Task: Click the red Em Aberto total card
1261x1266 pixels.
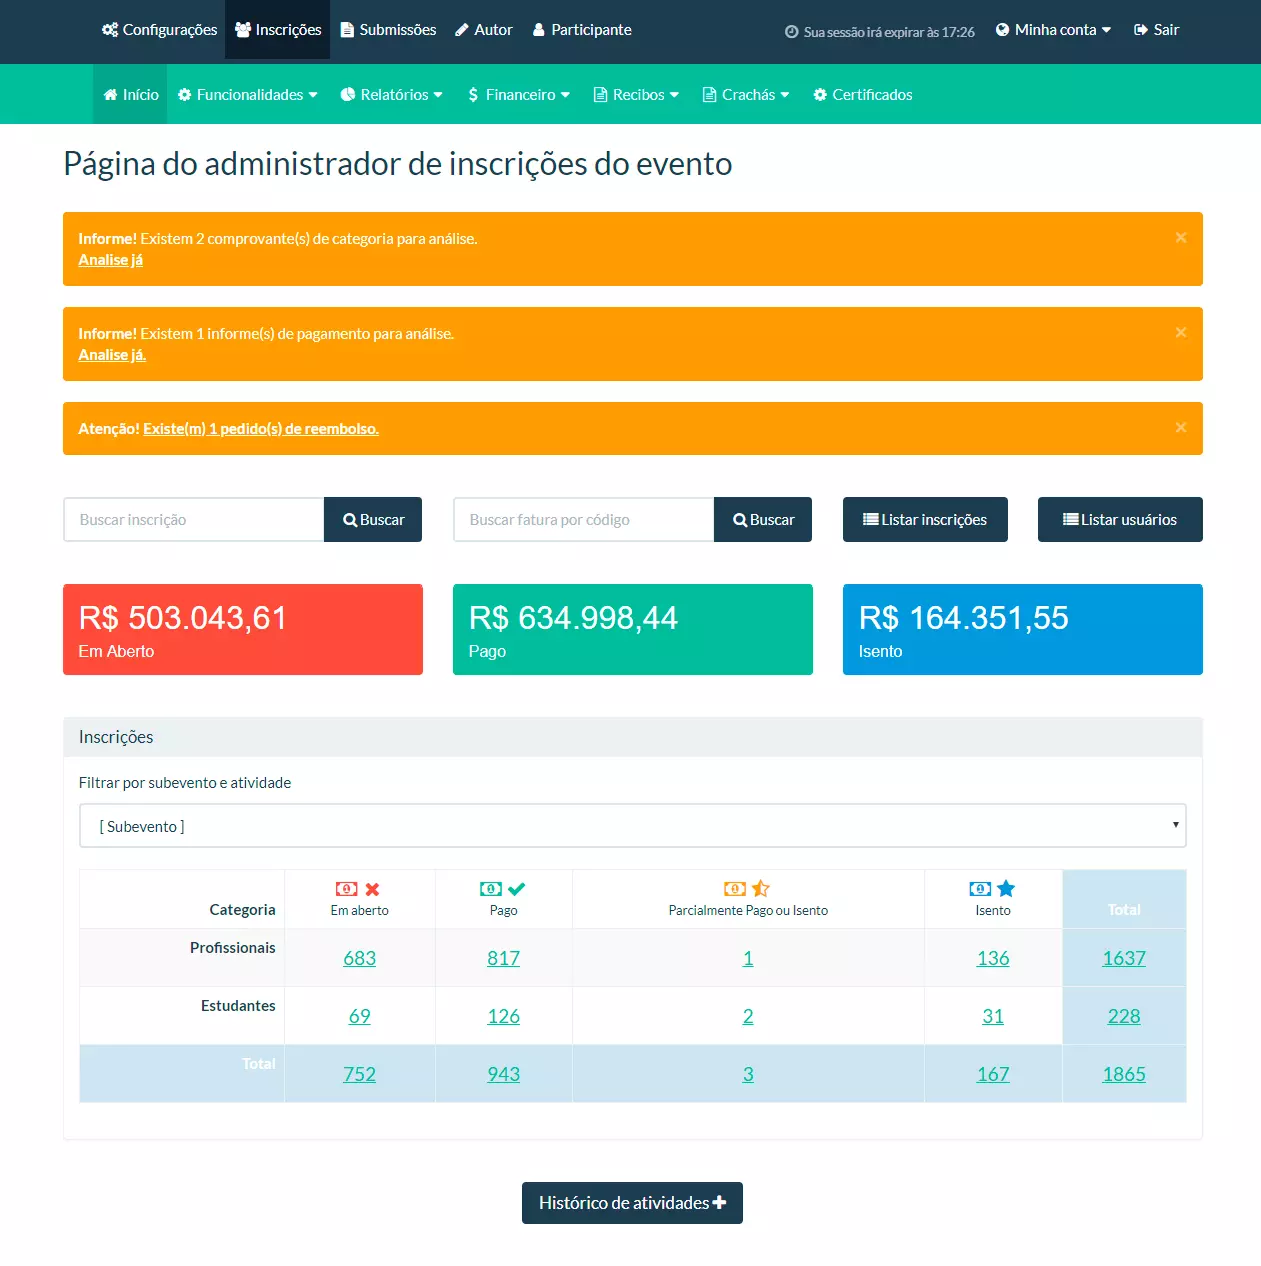Action: point(243,630)
